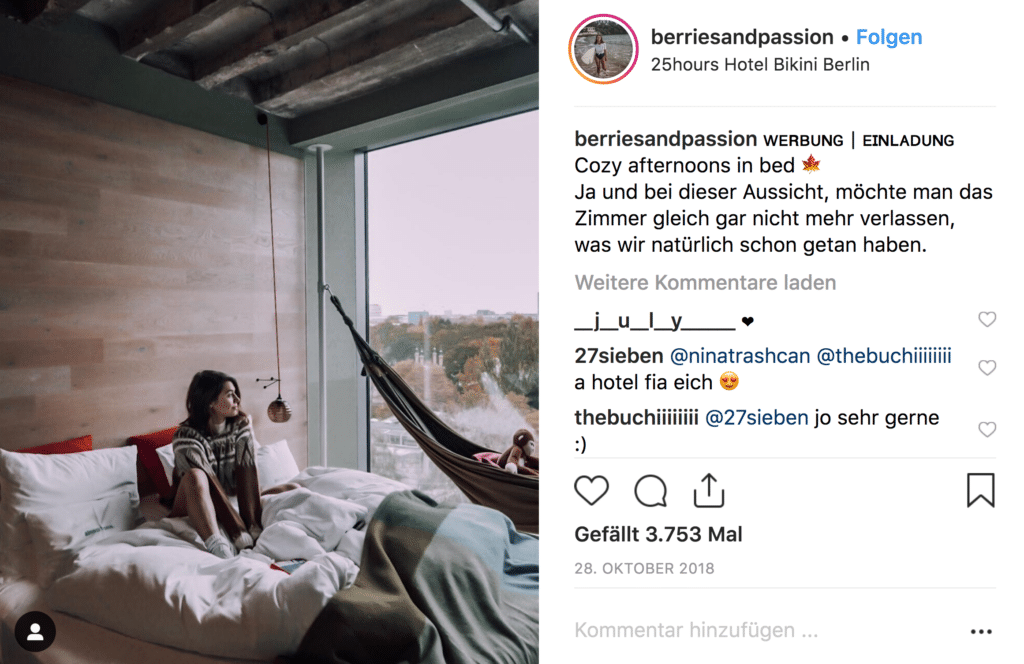Open the 28. Oktober 2018 post date link
Image resolution: width=1024 pixels, height=664 pixels.
click(644, 569)
